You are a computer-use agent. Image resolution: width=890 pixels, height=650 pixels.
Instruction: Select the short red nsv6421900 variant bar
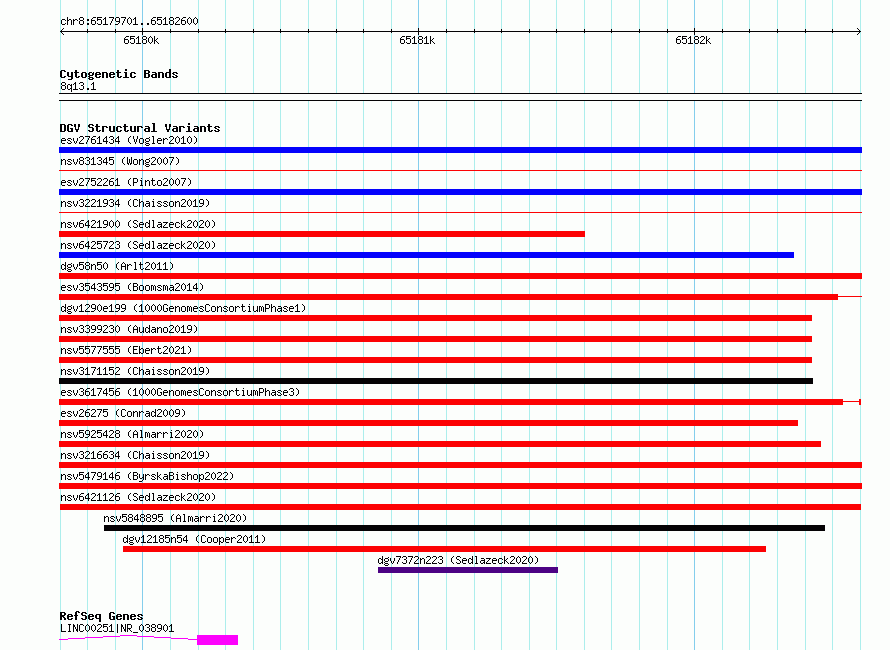[322, 234]
